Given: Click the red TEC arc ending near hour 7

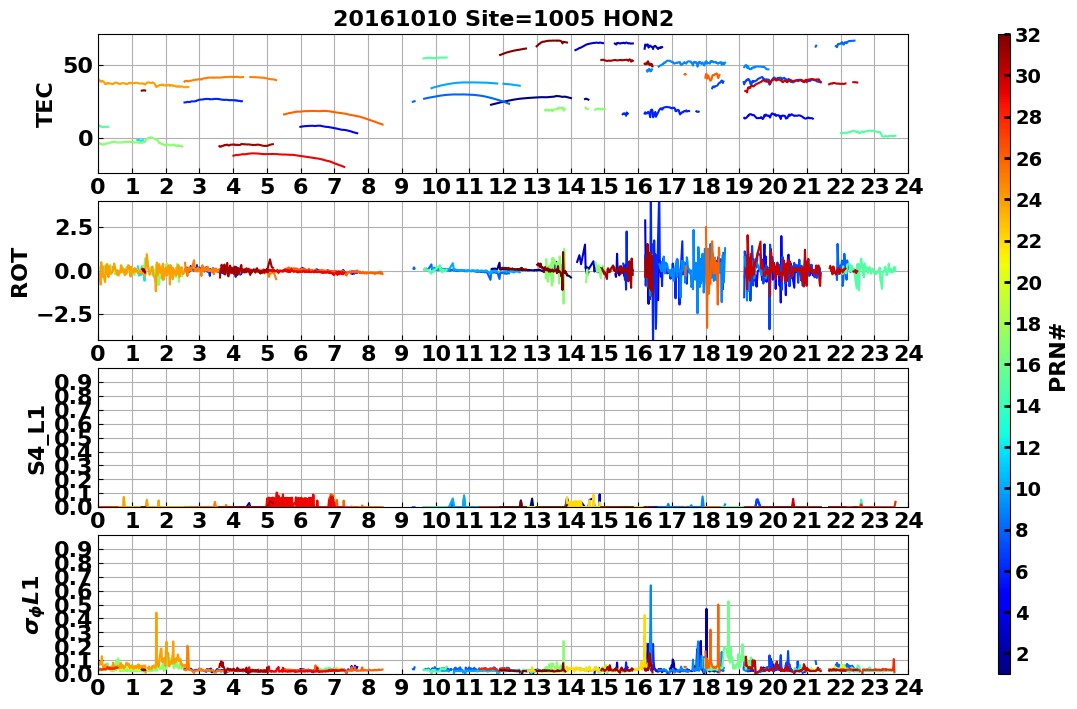Looking at the screenshot, I should [x=288, y=157].
